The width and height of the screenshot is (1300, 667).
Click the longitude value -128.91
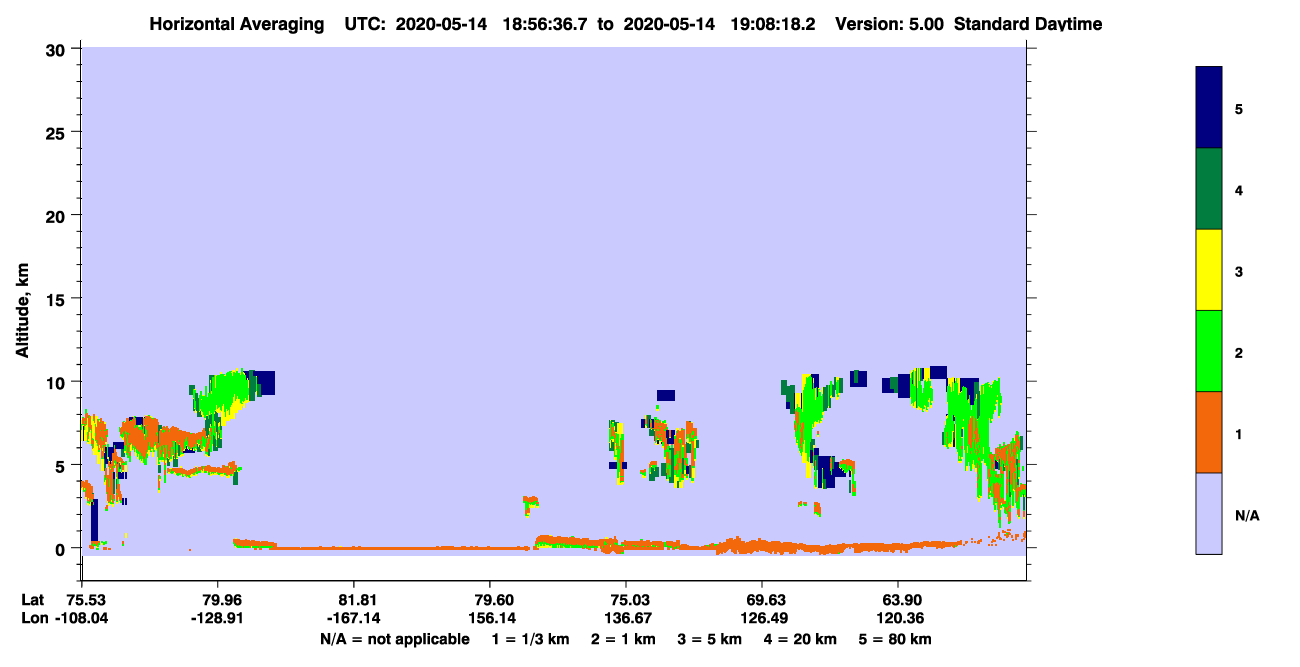[217, 618]
